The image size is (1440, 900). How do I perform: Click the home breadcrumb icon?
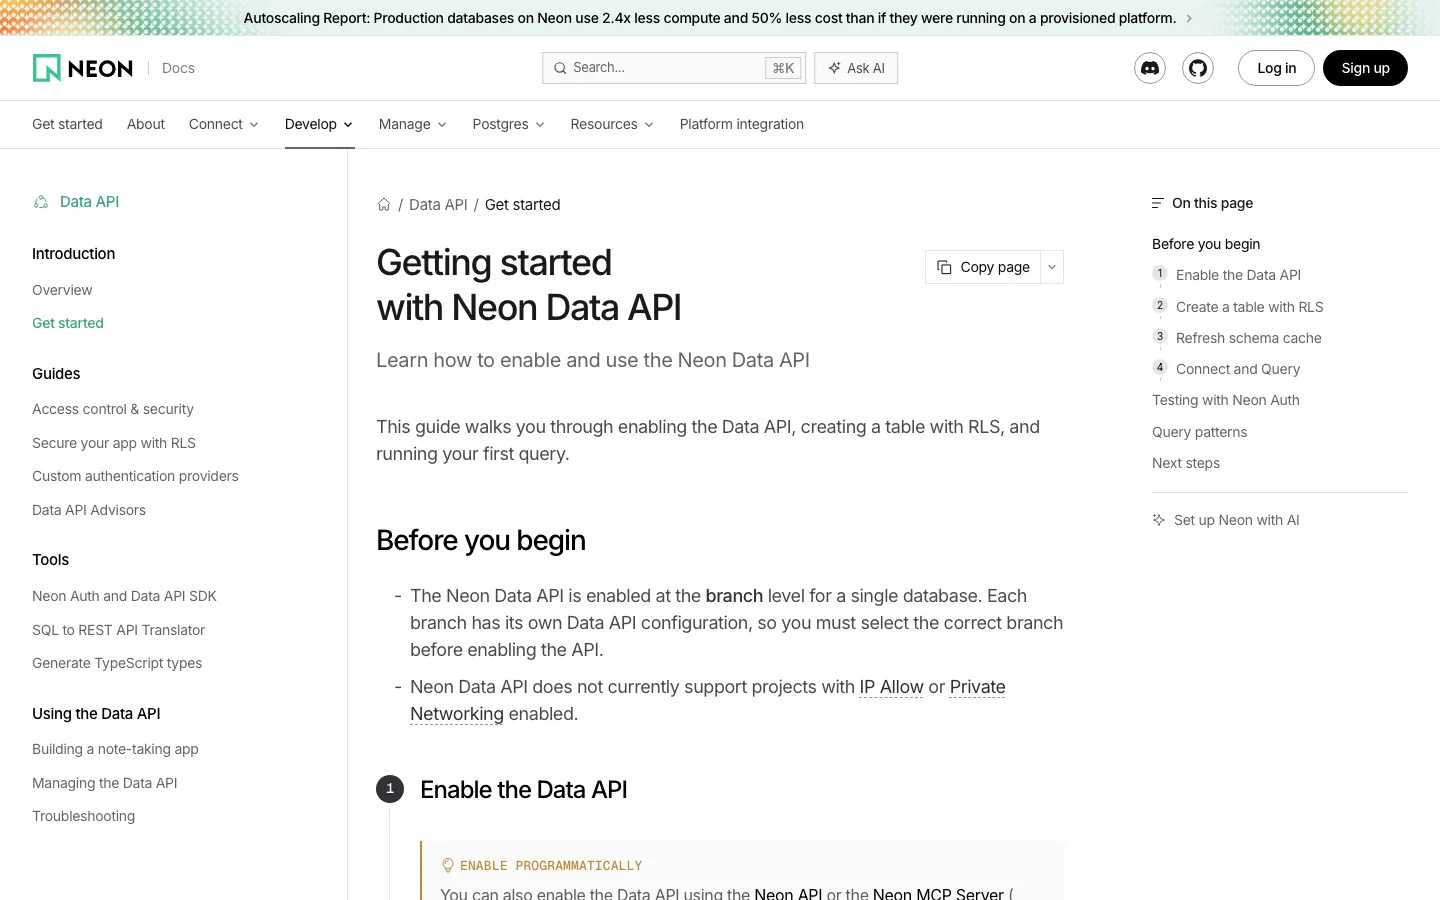pos(384,204)
